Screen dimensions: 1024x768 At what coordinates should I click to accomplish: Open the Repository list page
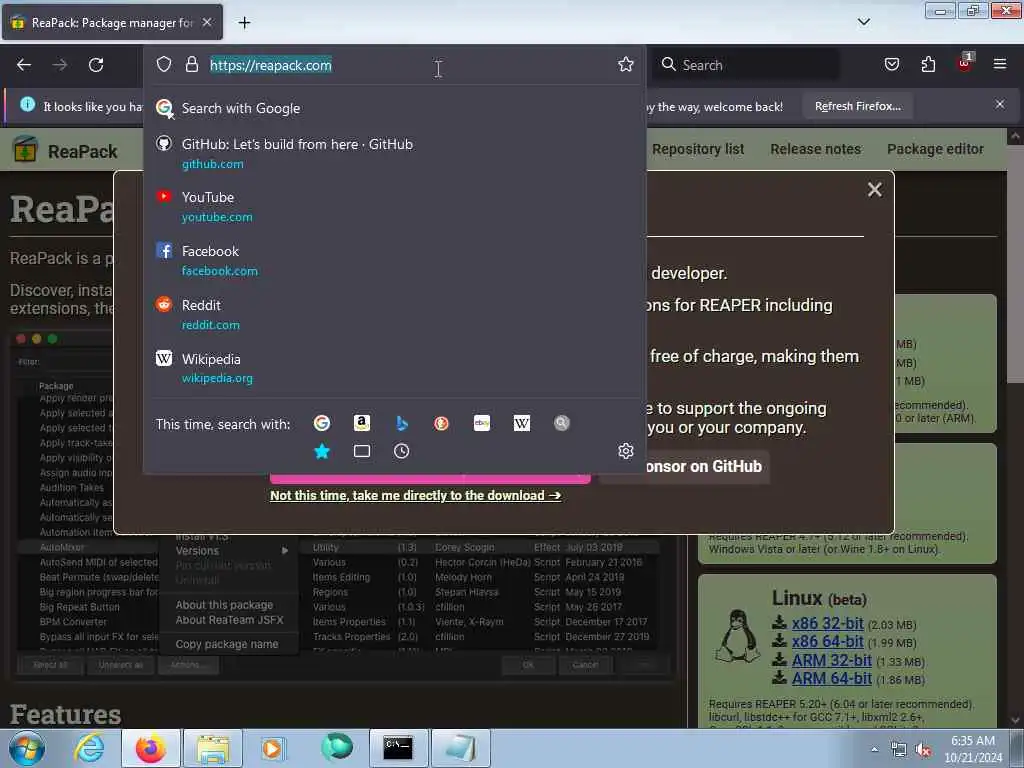pyautogui.click(x=697, y=149)
